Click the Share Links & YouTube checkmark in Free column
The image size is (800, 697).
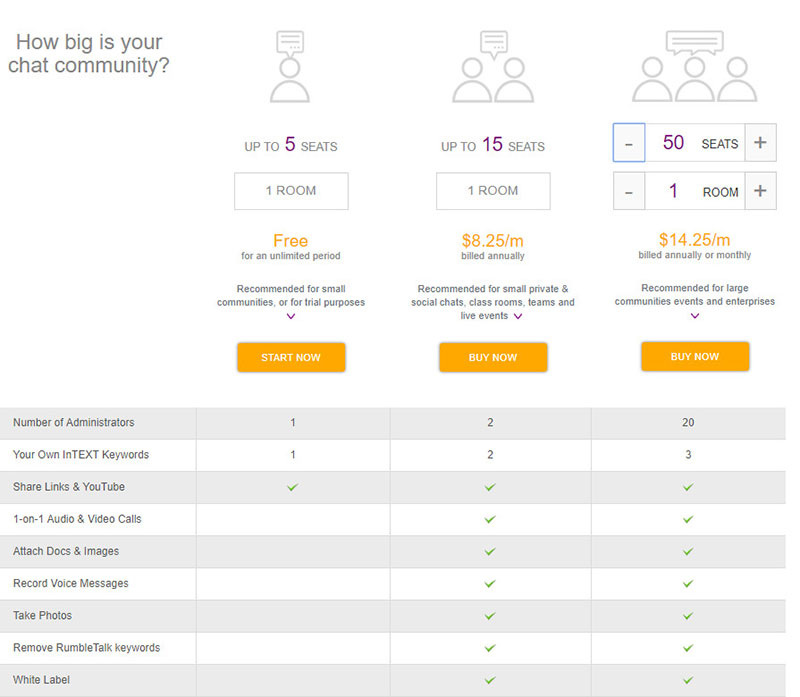point(292,487)
